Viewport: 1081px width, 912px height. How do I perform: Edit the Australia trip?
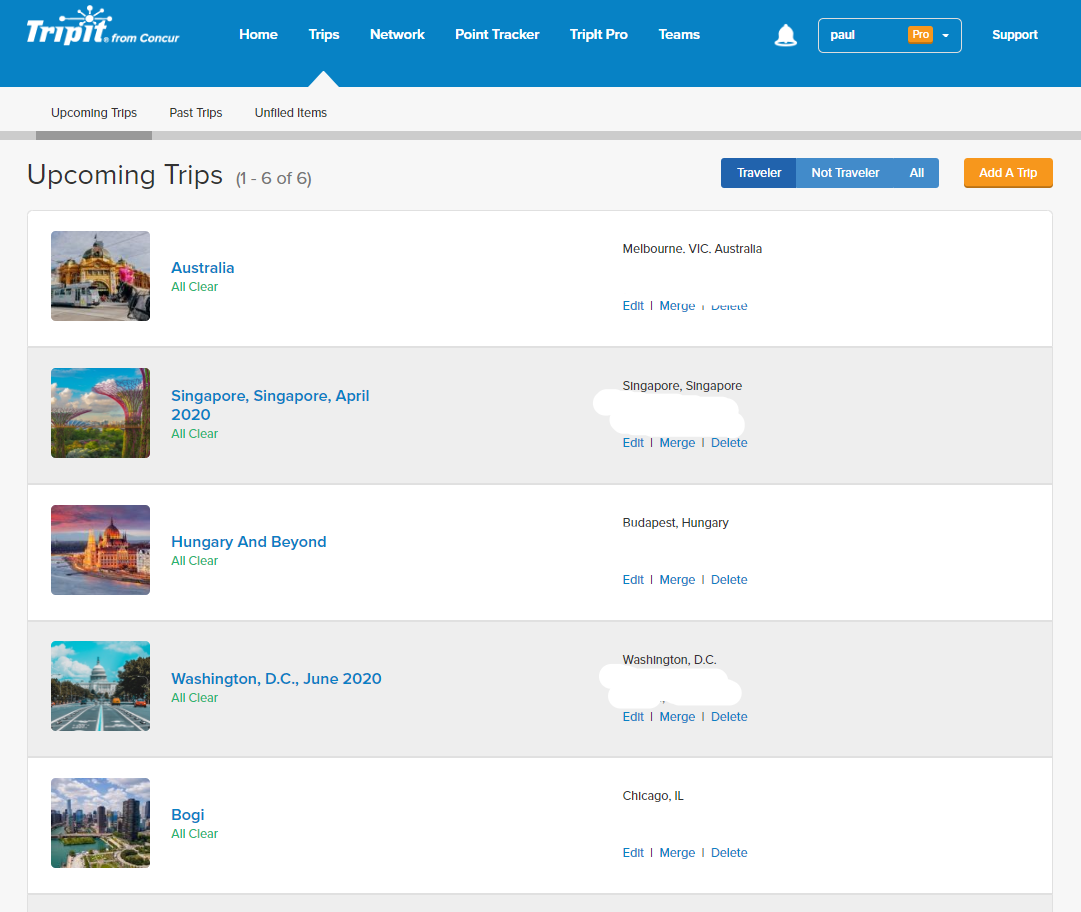(x=633, y=305)
